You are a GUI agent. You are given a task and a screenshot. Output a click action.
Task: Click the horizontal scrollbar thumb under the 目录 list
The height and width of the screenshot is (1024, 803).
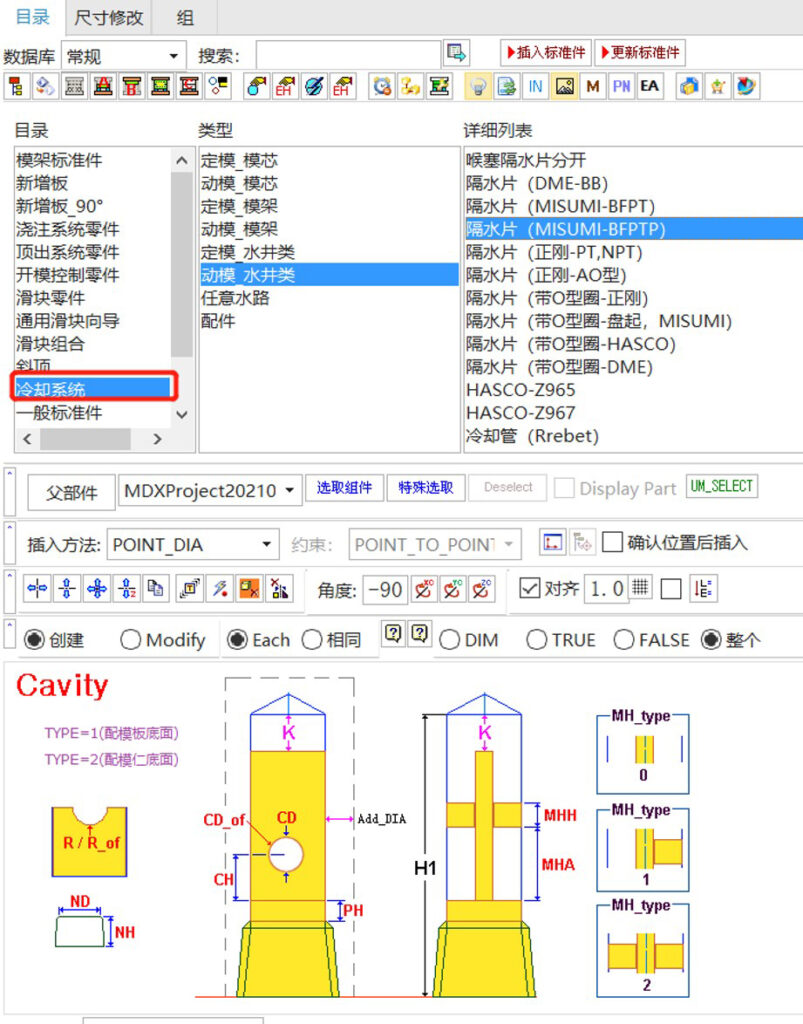click(x=86, y=440)
